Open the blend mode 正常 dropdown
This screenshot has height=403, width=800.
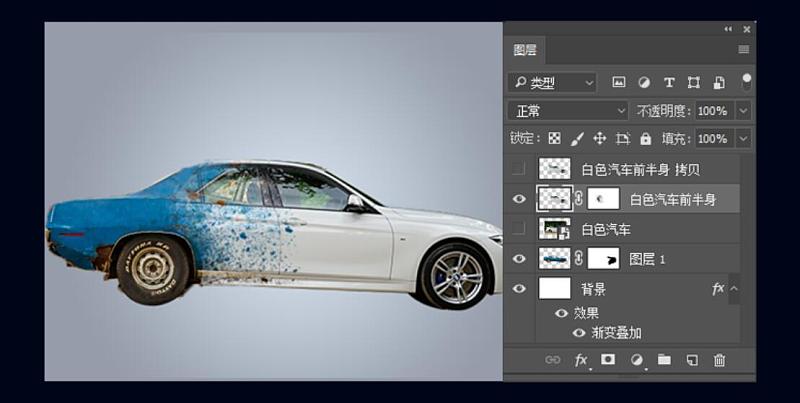(x=568, y=111)
